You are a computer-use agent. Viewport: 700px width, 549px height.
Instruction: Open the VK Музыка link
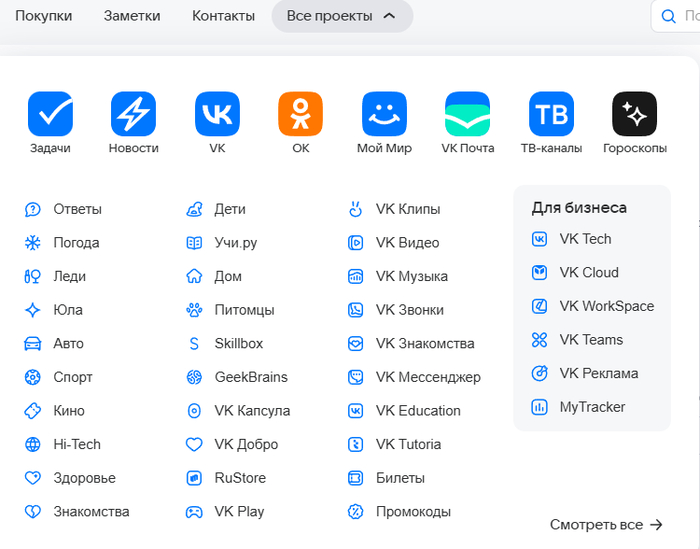coord(411,277)
